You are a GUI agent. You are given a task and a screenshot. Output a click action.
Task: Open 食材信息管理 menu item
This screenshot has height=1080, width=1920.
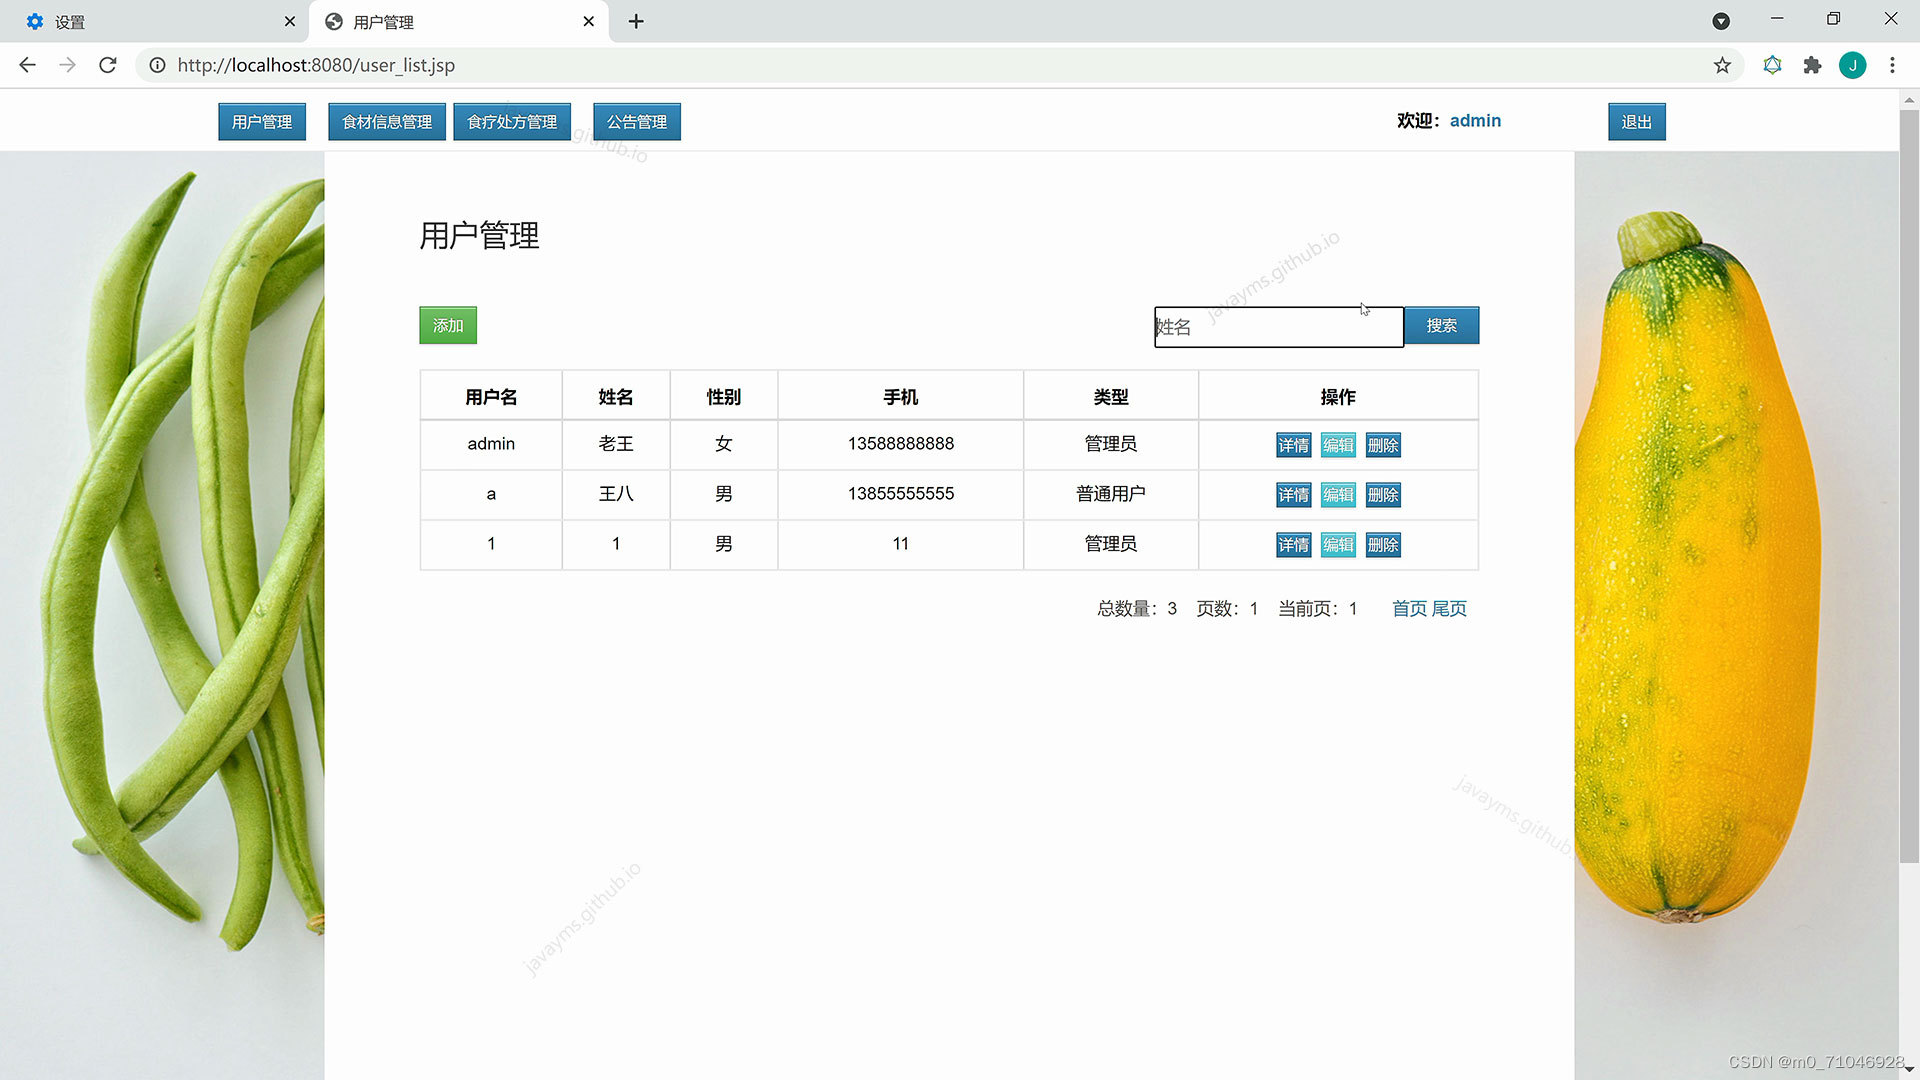[387, 122]
